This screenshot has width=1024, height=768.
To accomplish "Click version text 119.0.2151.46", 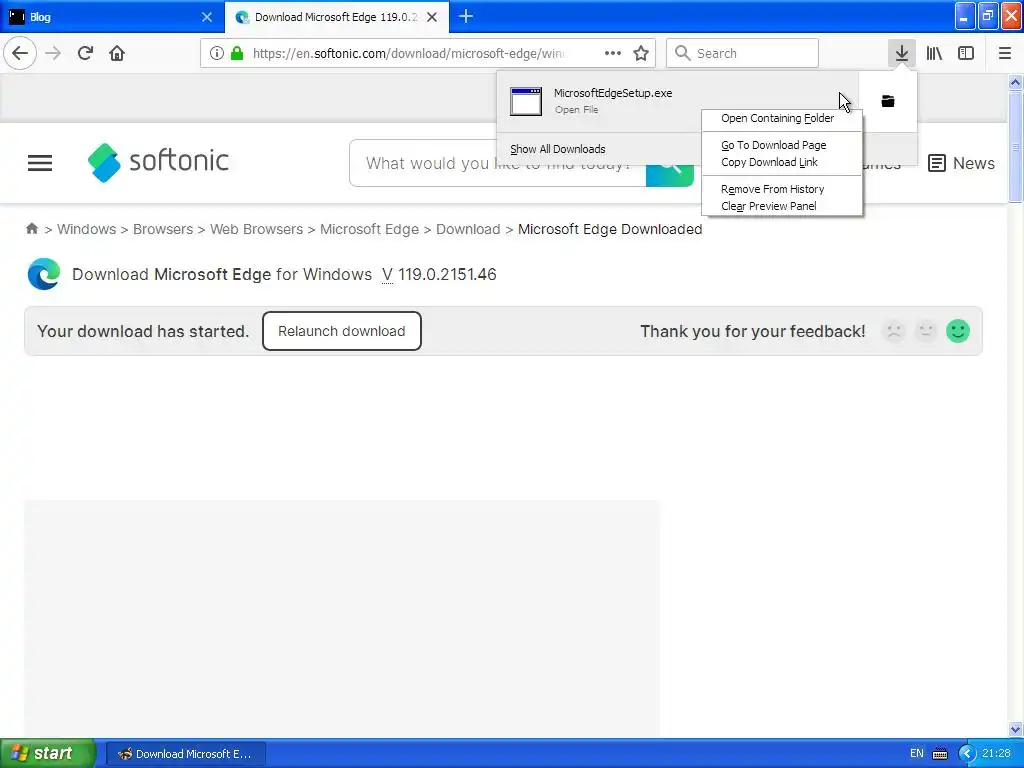I will [x=447, y=274].
